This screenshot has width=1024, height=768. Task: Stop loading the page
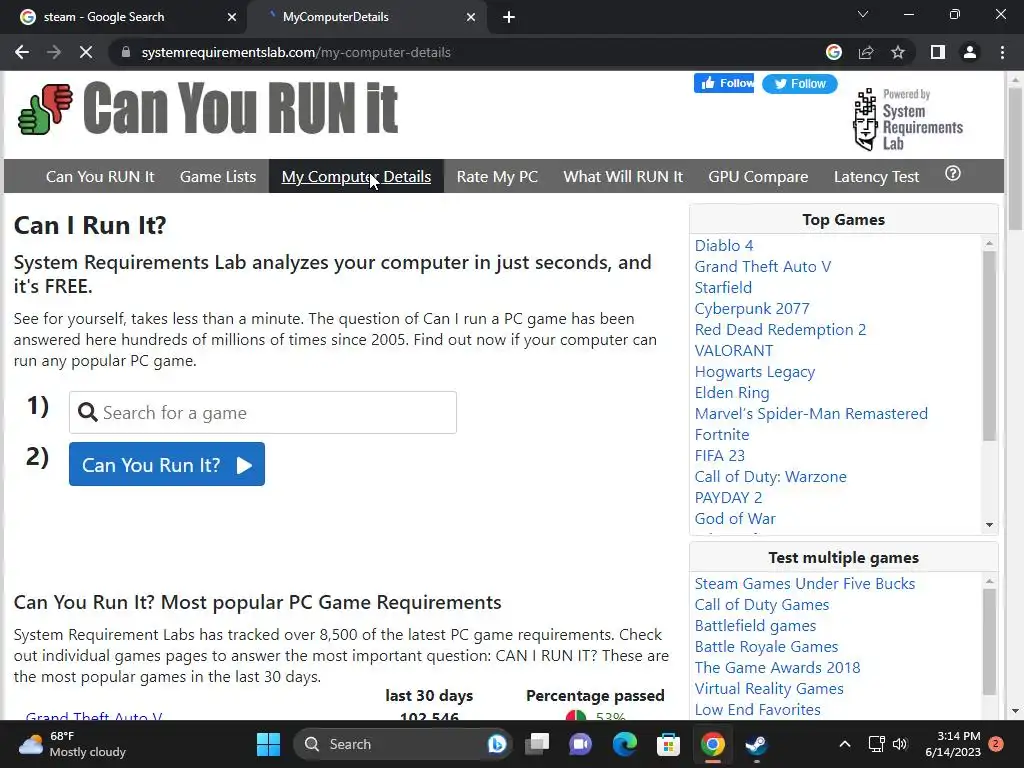[x=86, y=52]
